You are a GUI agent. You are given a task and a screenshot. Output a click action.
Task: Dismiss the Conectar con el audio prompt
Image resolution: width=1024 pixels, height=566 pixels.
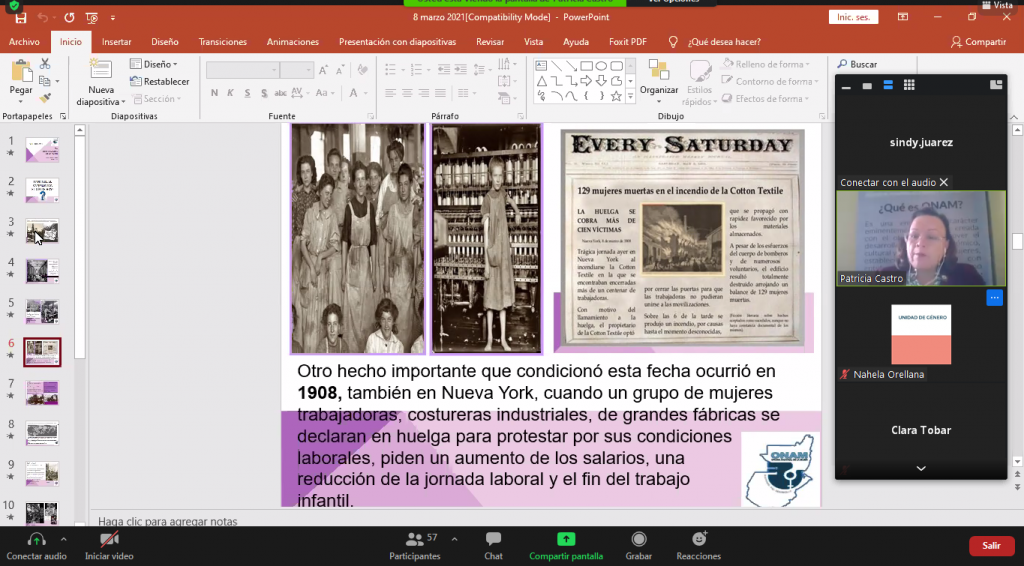pyautogui.click(x=944, y=182)
